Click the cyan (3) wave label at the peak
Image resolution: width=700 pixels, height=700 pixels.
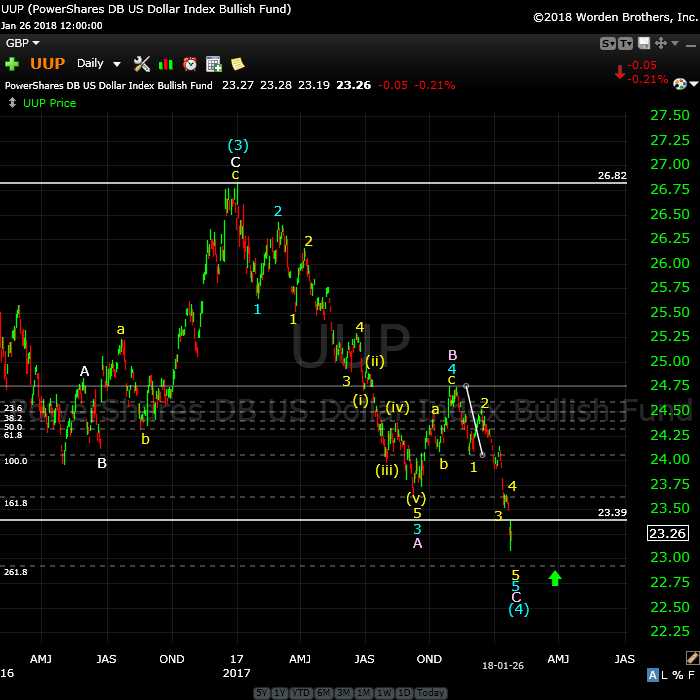click(x=238, y=145)
